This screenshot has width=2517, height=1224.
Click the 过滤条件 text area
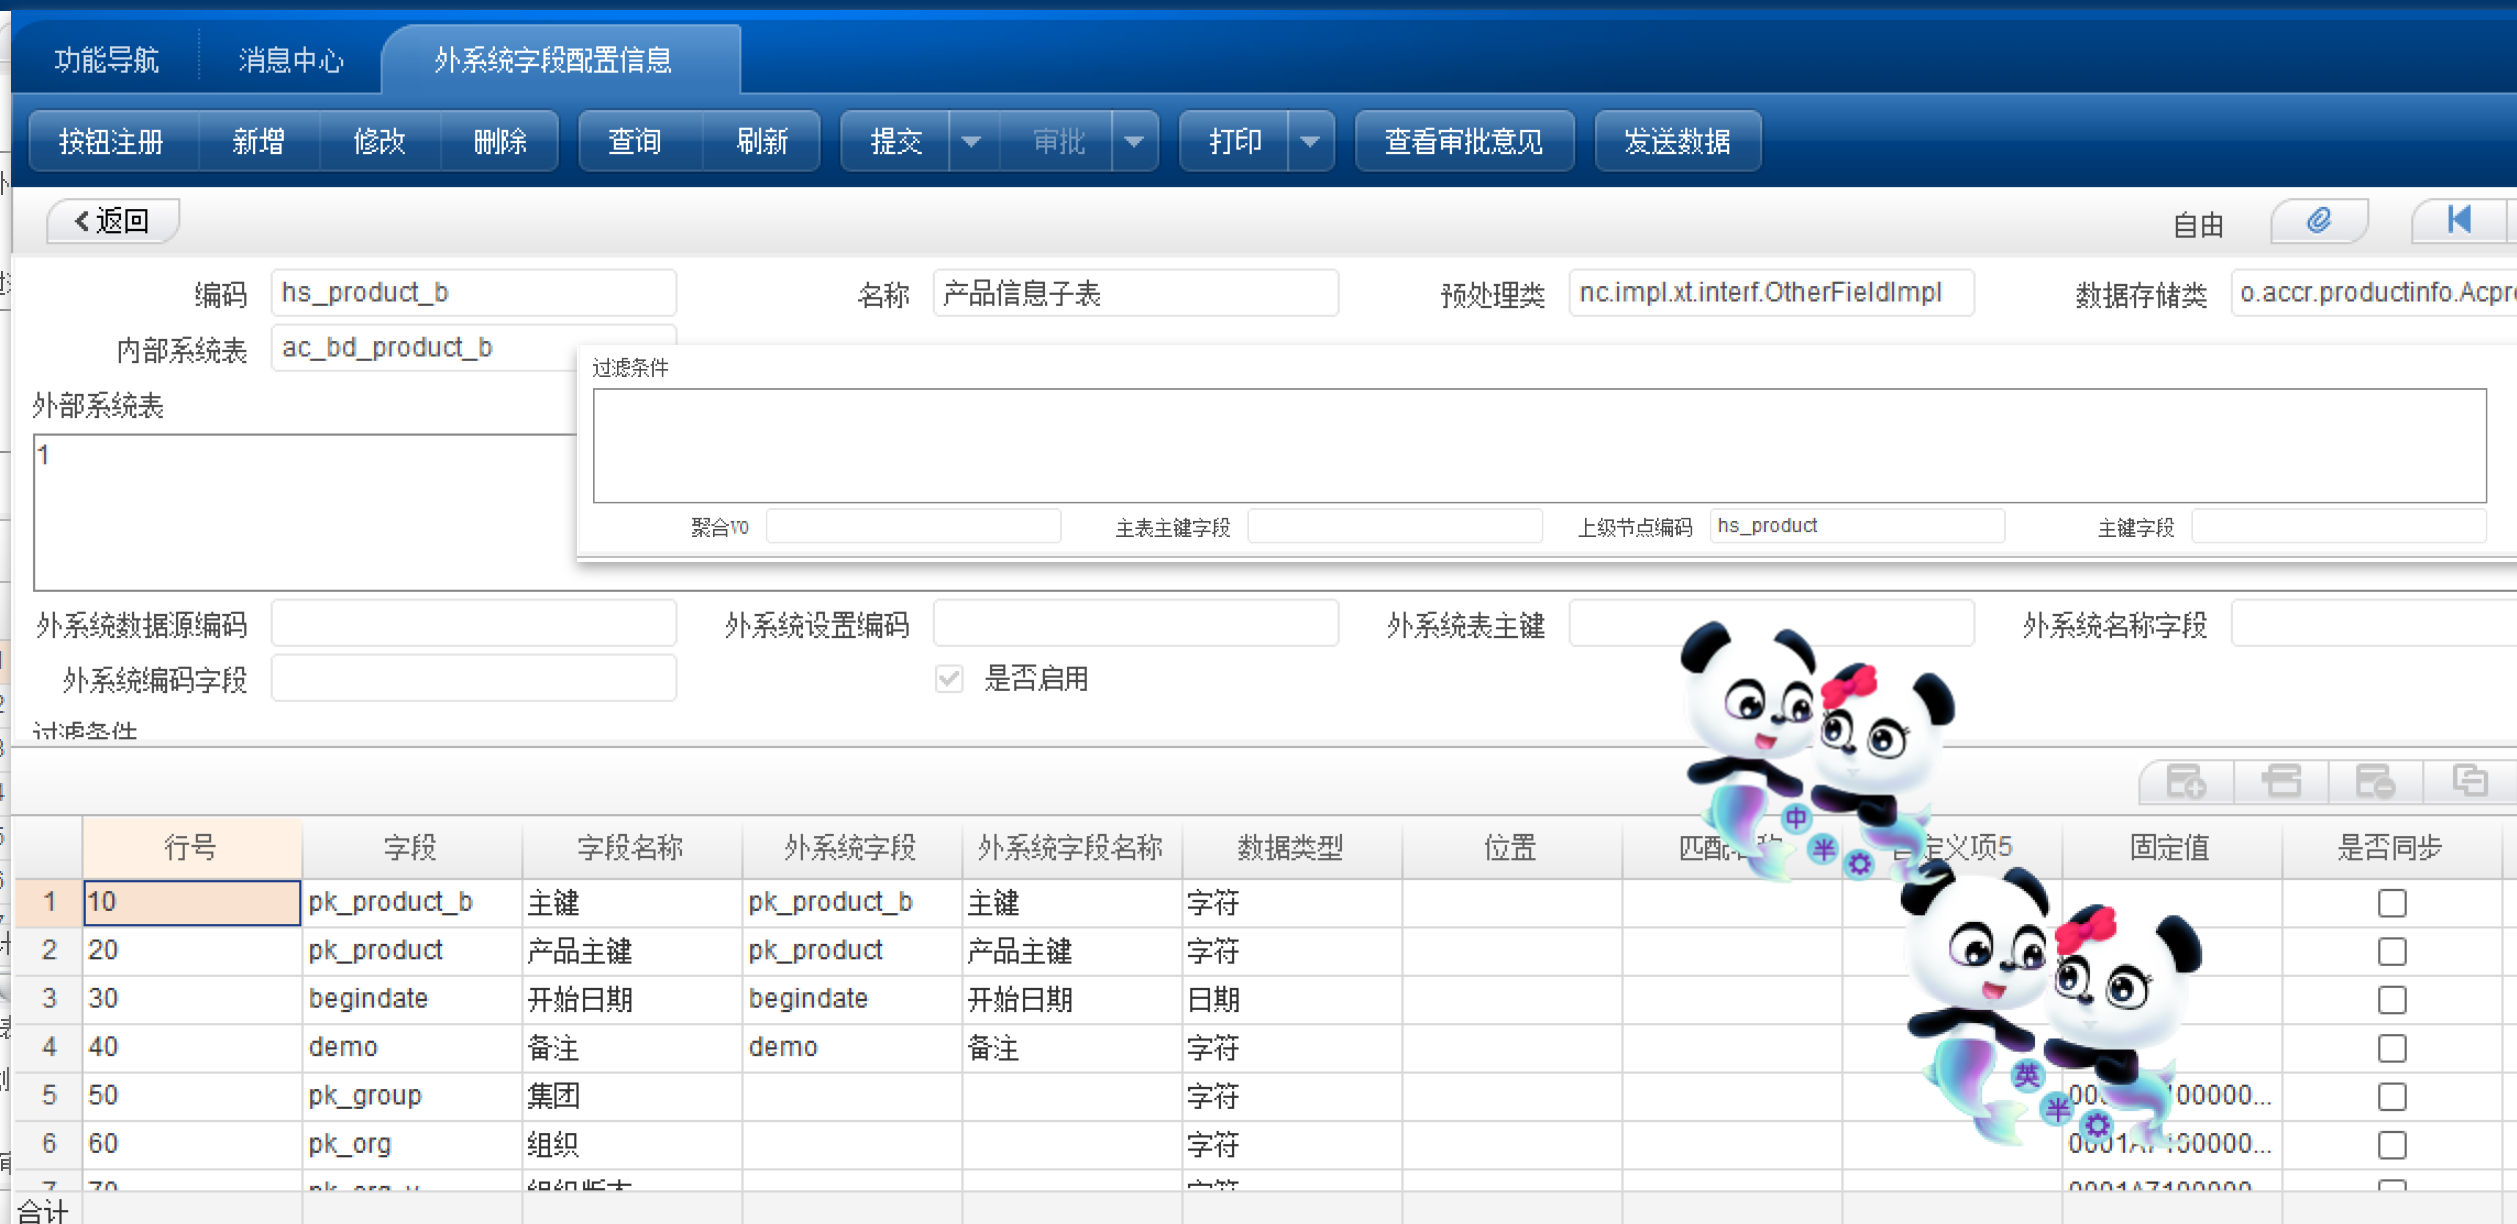(x=1538, y=445)
